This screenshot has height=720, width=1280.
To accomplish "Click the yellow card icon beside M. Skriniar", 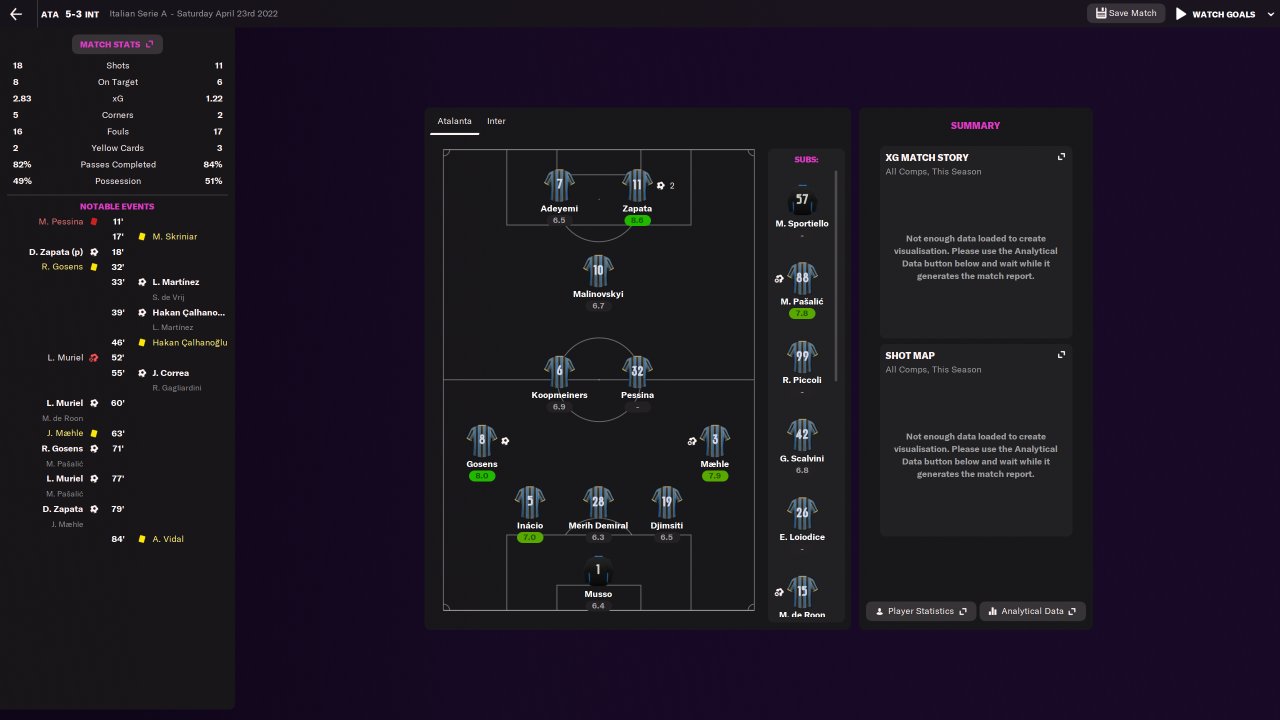I will point(142,237).
